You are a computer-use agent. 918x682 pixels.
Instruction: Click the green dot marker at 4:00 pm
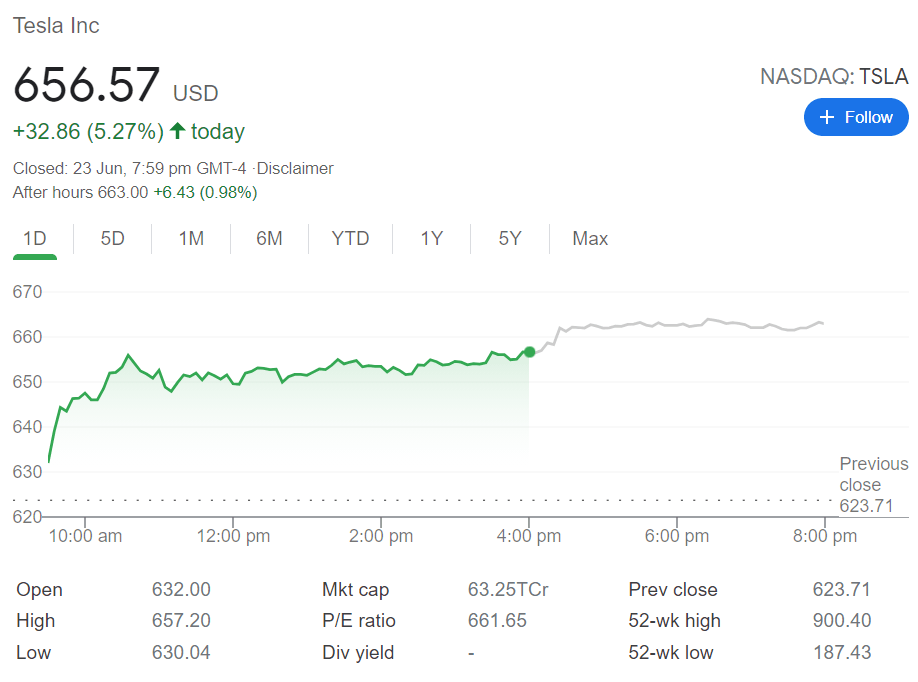529,352
